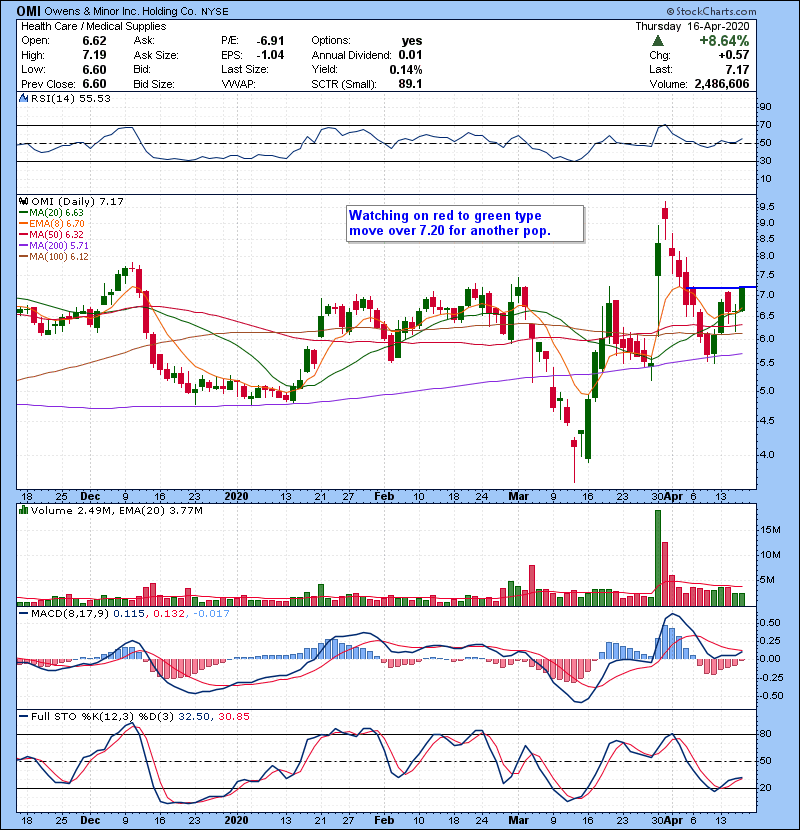Viewport: 800px width, 830px height.
Task: Click the RSI(14) 55.53 label
Action: pyautogui.click(x=70, y=98)
